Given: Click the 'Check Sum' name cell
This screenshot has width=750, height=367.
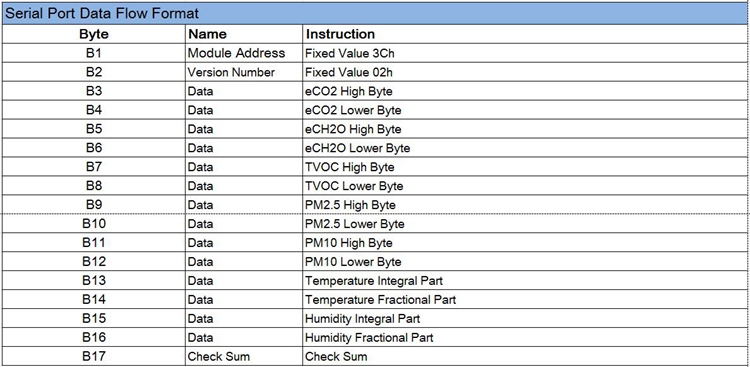Looking at the screenshot, I should click(x=244, y=356).
